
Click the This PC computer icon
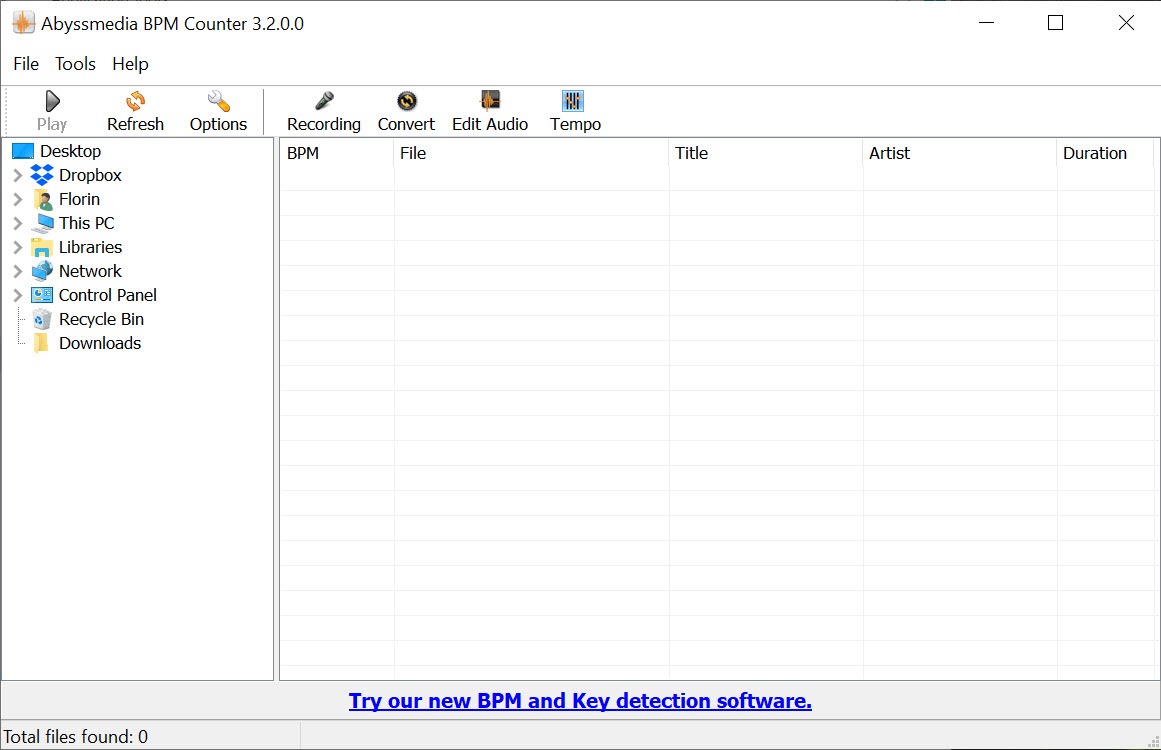point(42,223)
